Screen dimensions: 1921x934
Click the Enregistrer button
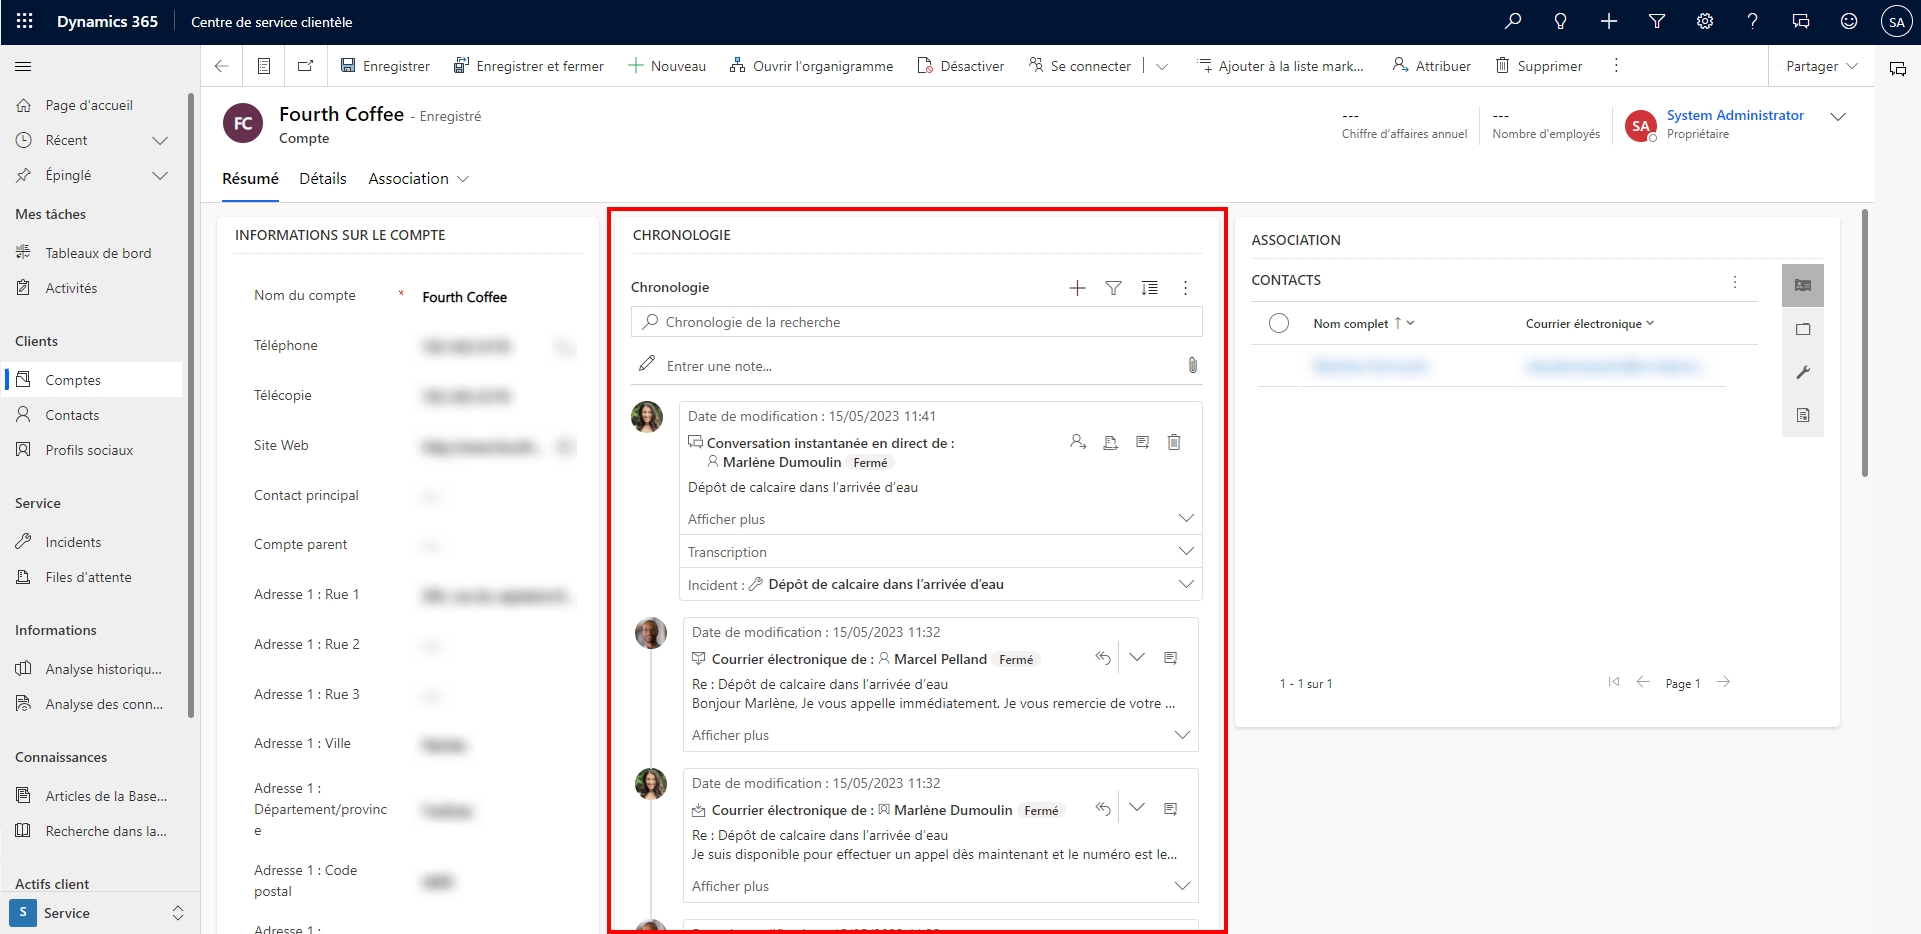click(x=385, y=66)
